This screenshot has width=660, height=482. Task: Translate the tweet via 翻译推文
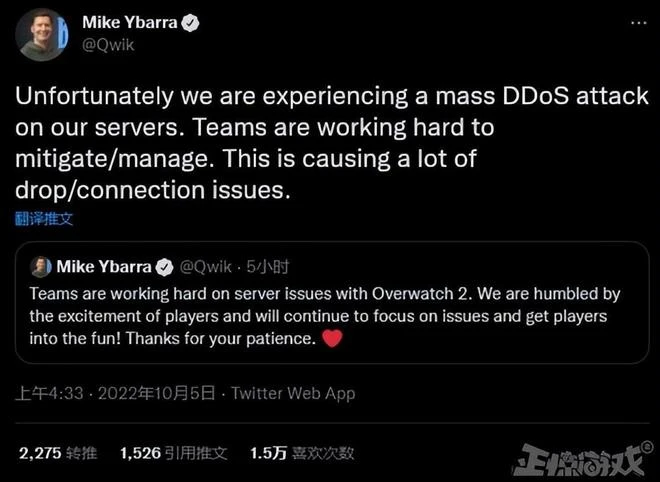pyautogui.click(x=43, y=218)
